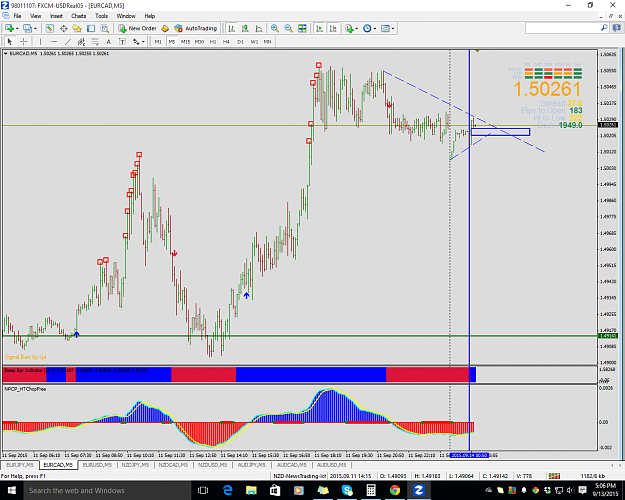Open the Strategy Tester icon
The image size is (625, 500).
point(104,28)
